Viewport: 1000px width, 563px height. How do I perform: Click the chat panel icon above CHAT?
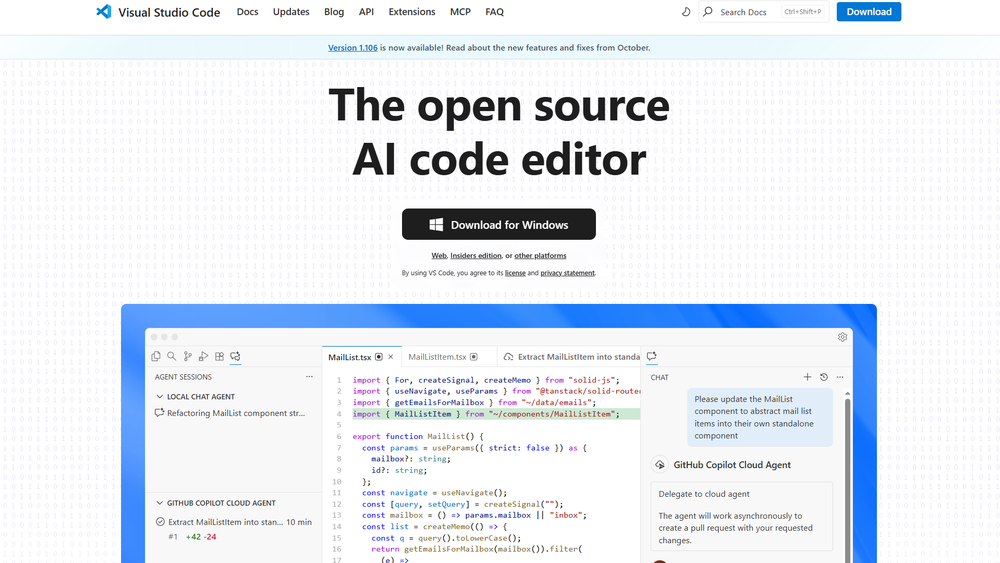[652, 356]
